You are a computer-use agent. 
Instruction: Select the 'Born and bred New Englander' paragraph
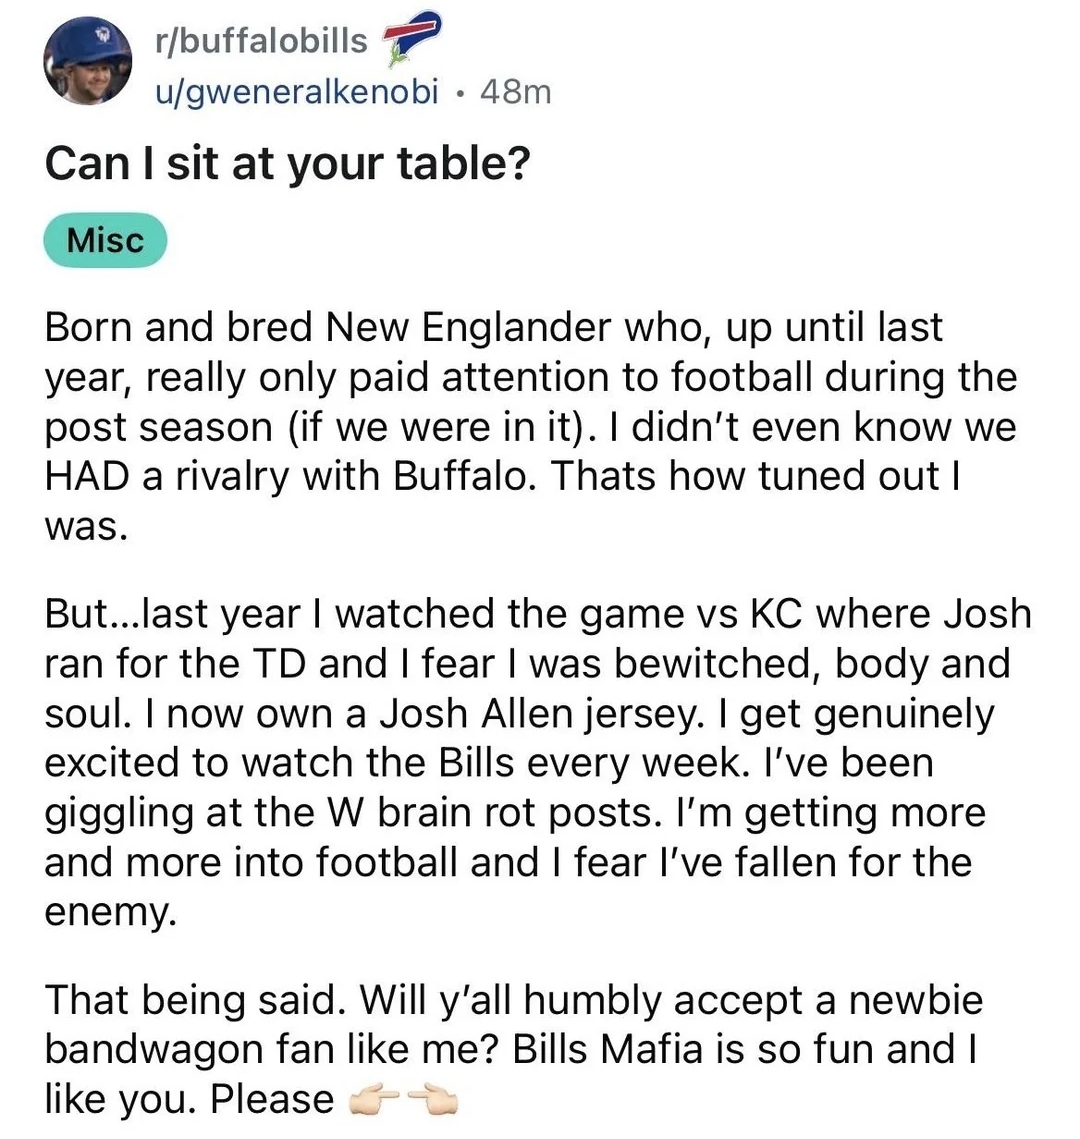point(531,426)
